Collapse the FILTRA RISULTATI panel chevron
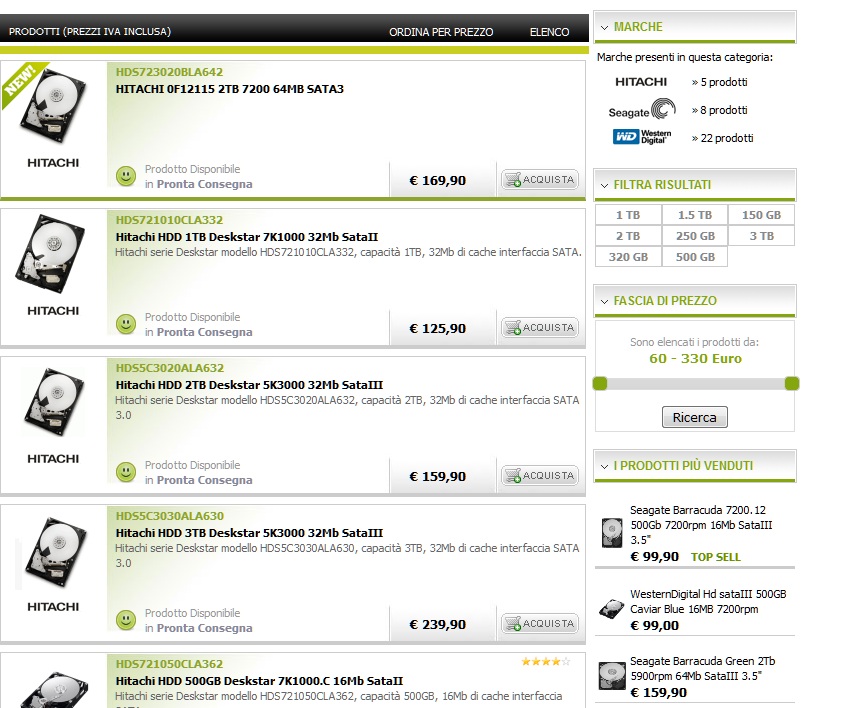 (x=605, y=185)
